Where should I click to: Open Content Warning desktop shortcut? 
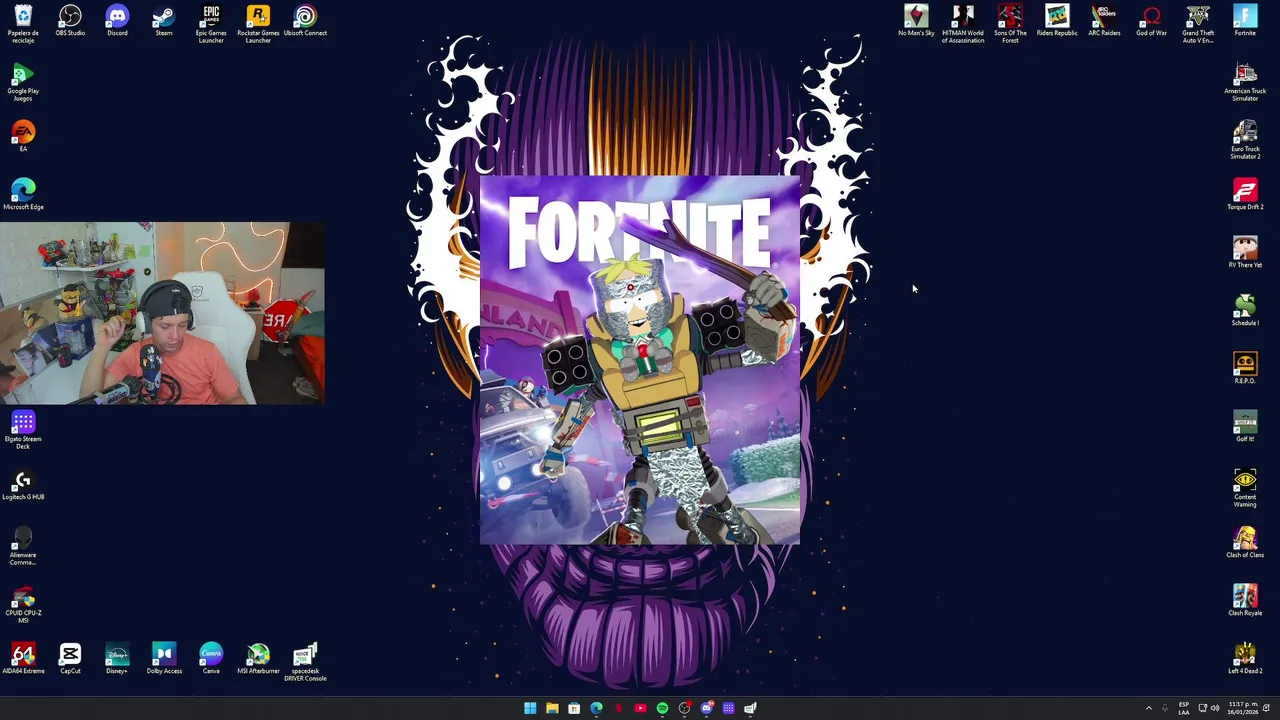pos(1245,488)
